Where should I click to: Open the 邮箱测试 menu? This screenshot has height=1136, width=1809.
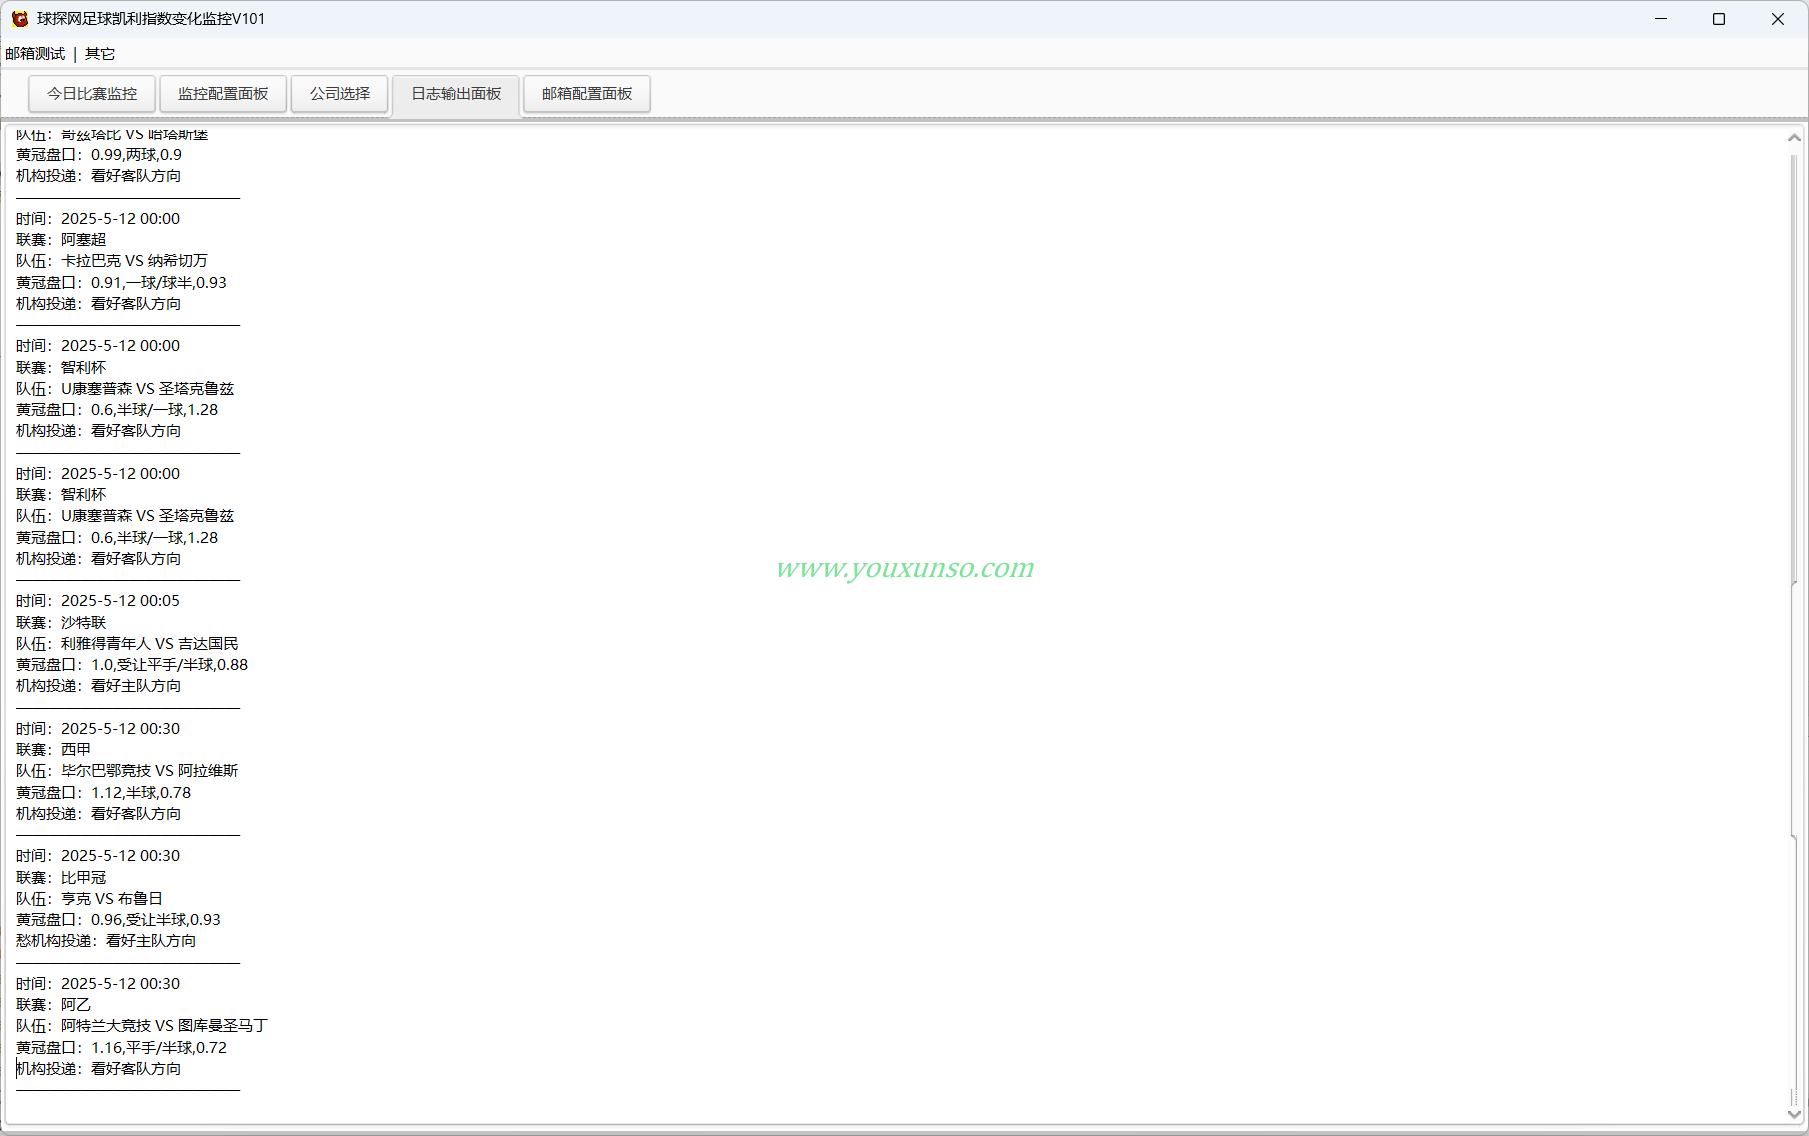[x=35, y=54]
